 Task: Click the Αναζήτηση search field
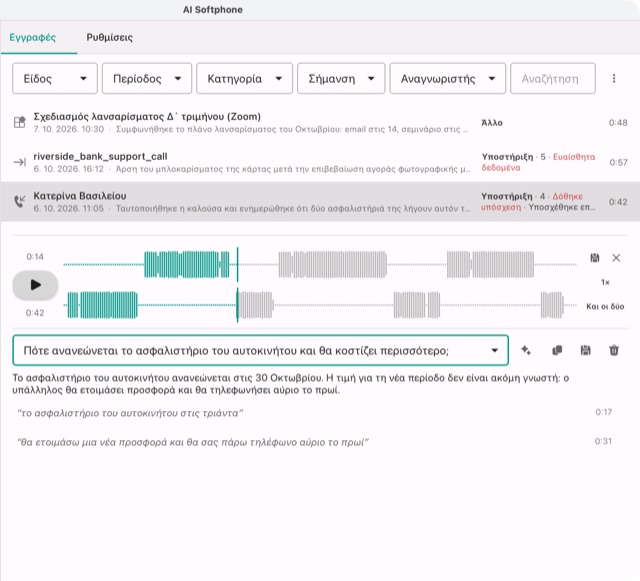pos(553,78)
